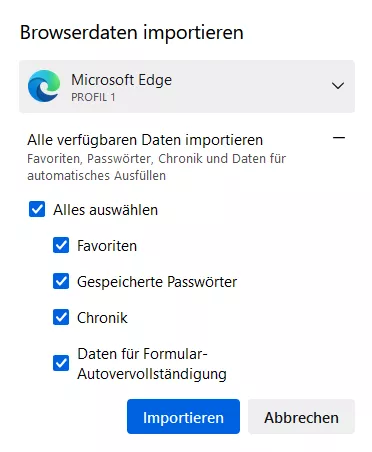
Task: Disable the Chronik checkbox
Action: [x=61, y=317]
